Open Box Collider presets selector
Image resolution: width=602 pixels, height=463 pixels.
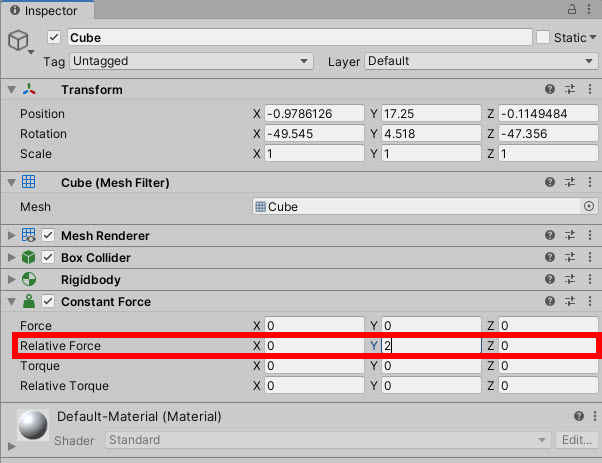(570, 257)
